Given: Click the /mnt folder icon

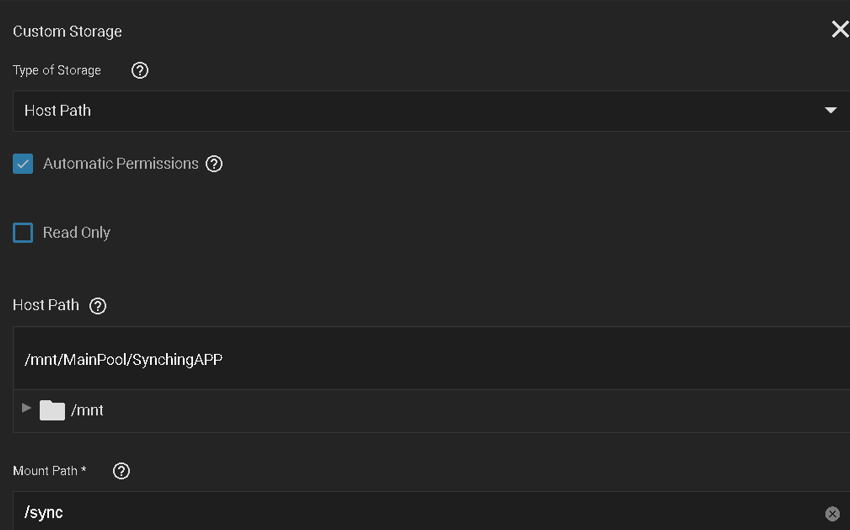Looking at the screenshot, I should click(52, 410).
